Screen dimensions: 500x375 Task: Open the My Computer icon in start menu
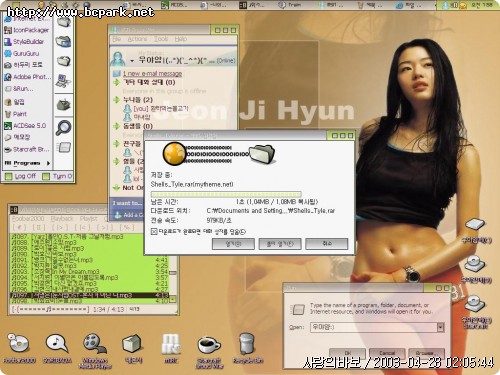[63, 81]
